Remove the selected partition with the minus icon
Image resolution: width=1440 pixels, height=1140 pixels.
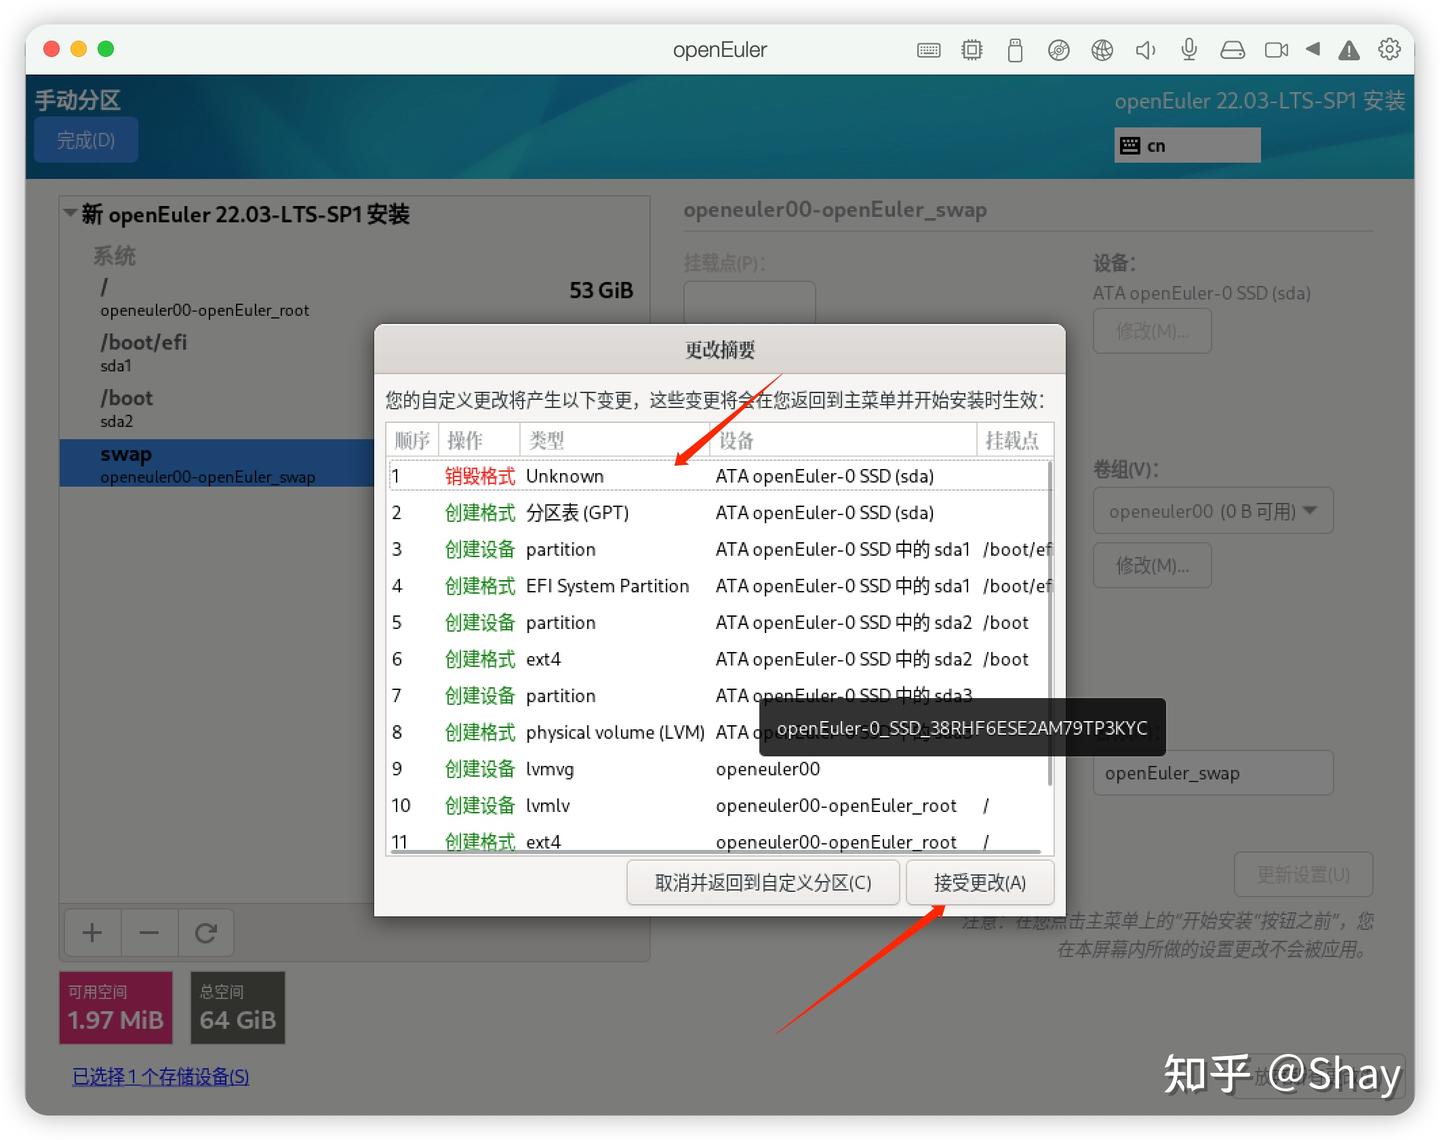coord(149,932)
